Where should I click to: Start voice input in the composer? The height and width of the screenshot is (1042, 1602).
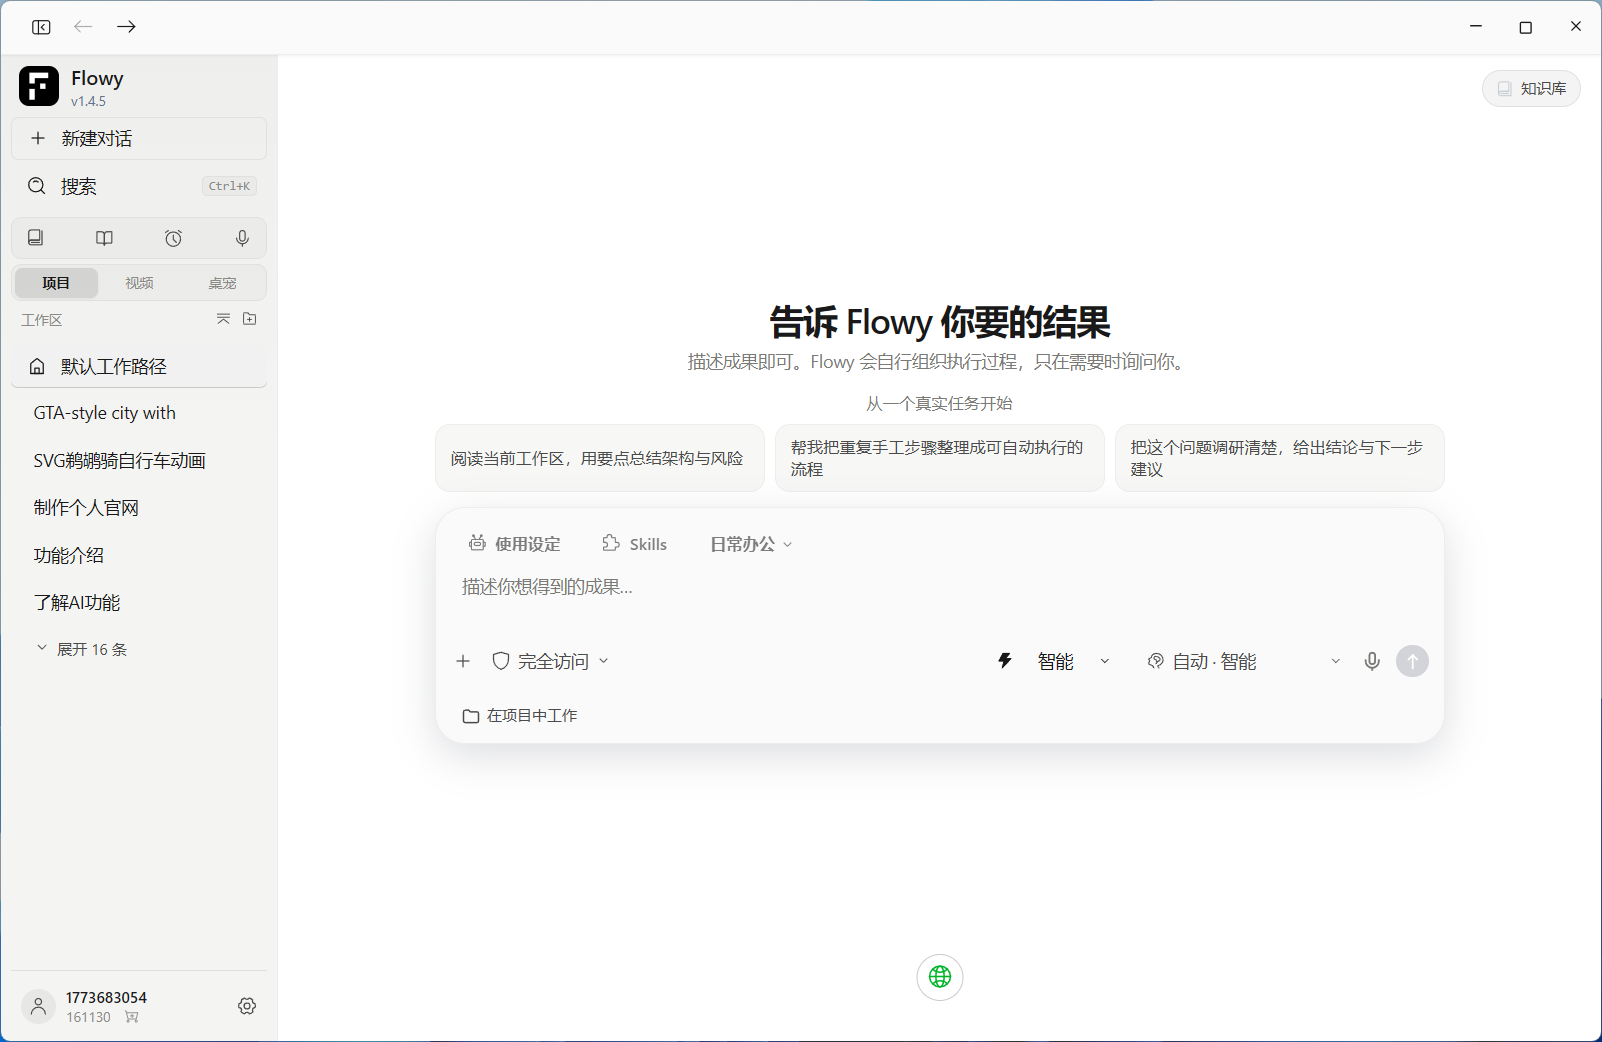click(1372, 661)
